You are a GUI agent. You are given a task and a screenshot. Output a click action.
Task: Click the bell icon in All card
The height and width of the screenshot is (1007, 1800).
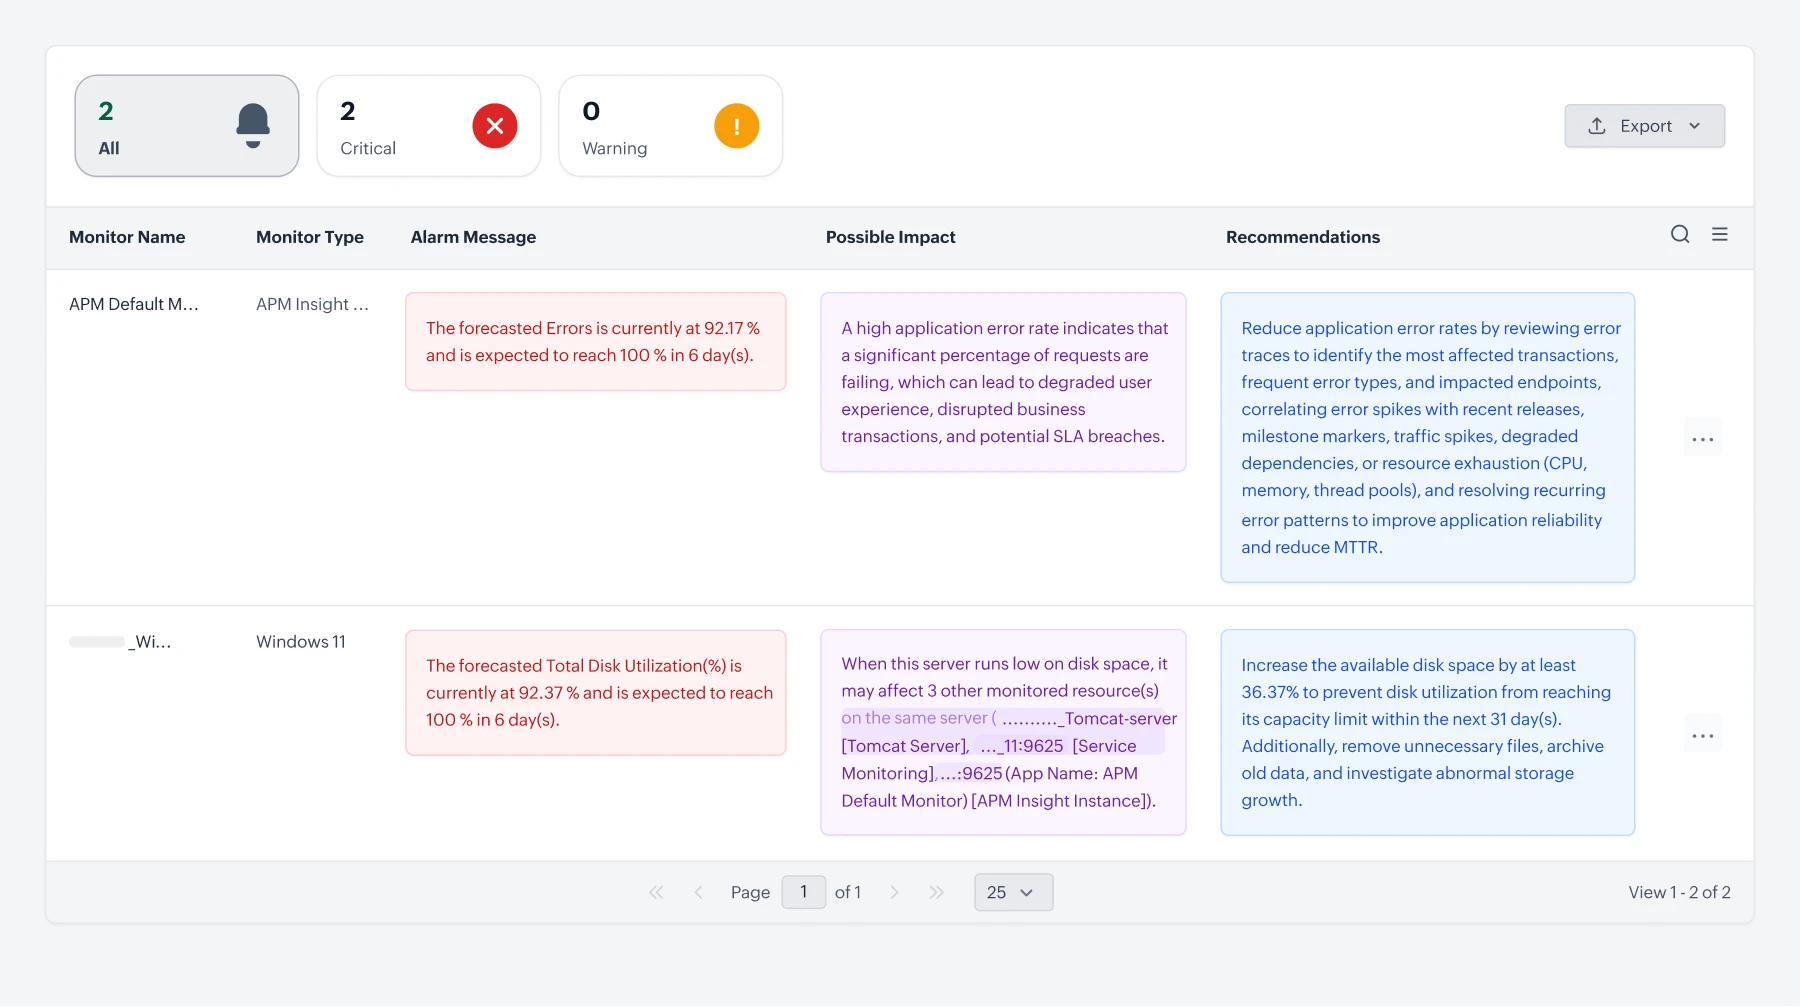(253, 126)
